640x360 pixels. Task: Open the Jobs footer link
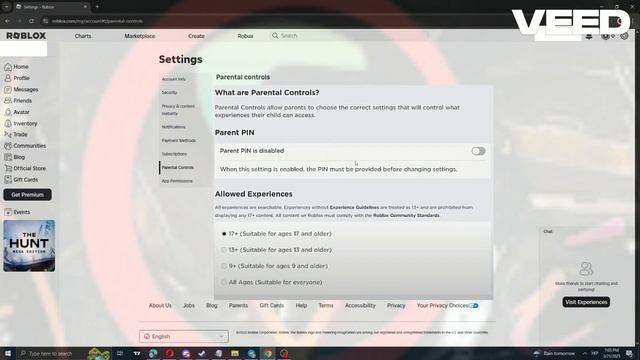189,305
